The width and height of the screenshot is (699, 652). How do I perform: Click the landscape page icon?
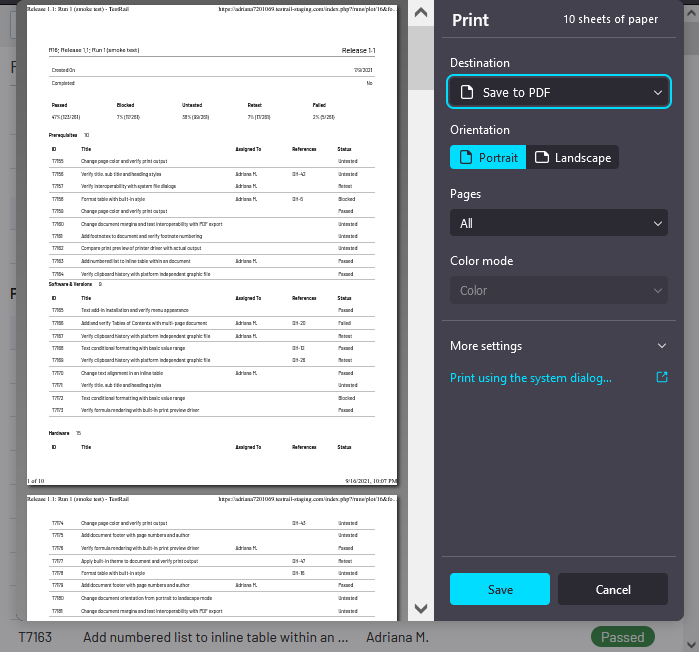click(541, 157)
